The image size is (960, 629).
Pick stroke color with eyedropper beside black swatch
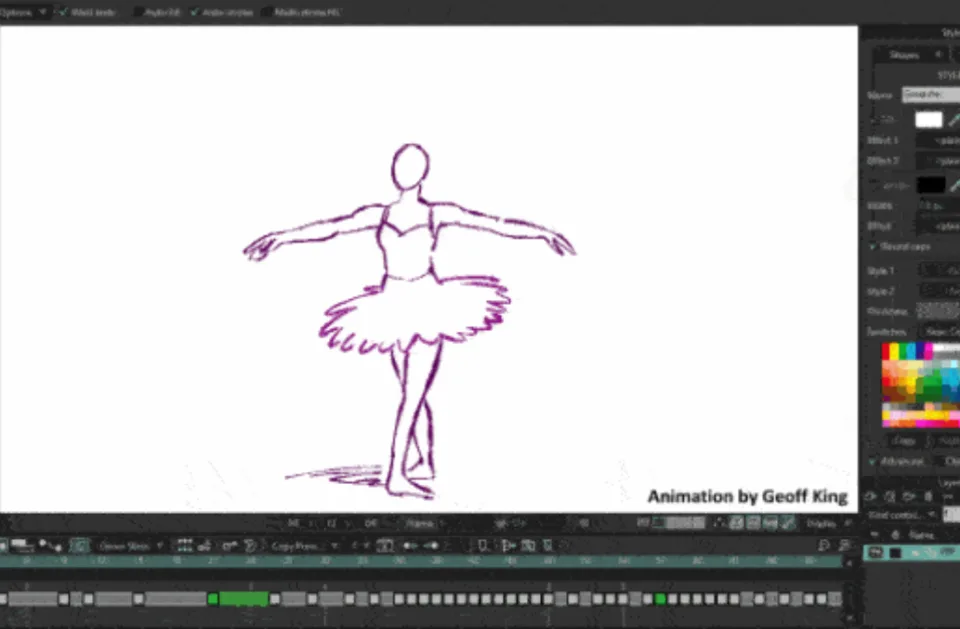[954, 186]
